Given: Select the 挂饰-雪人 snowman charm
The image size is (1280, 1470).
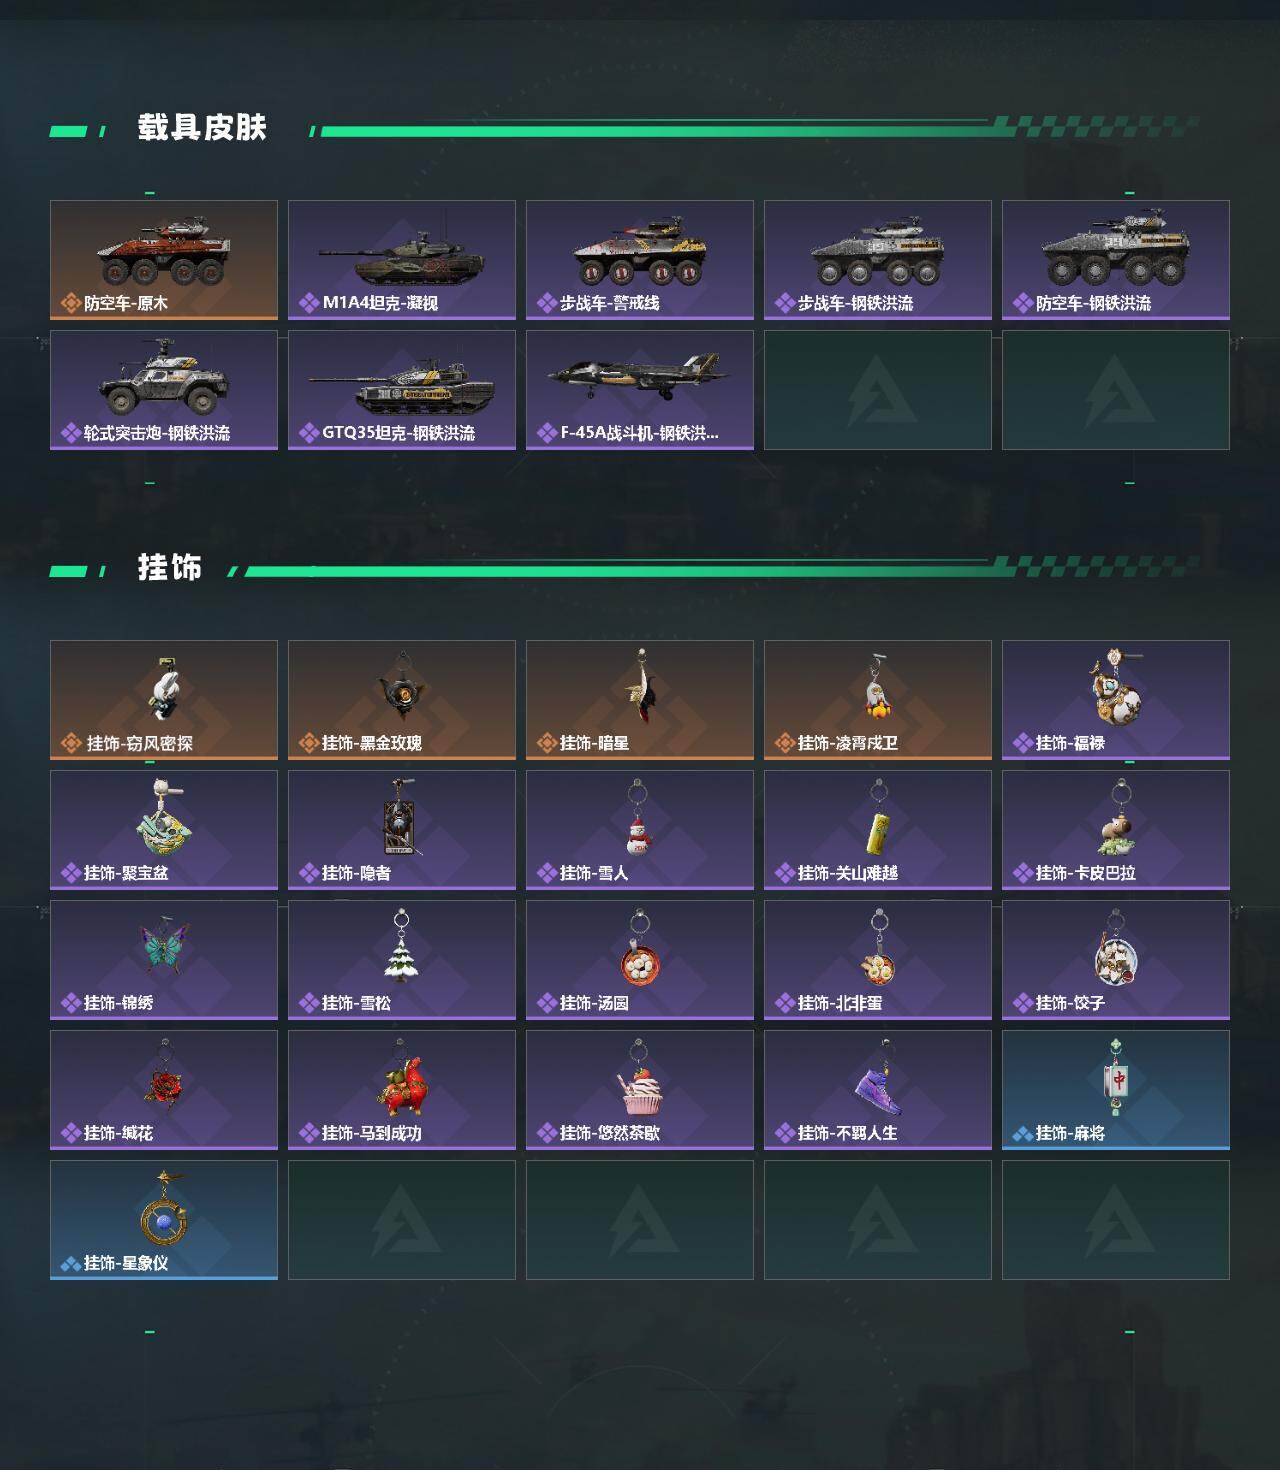Looking at the screenshot, I should pyautogui.click(x=640, y=830).
